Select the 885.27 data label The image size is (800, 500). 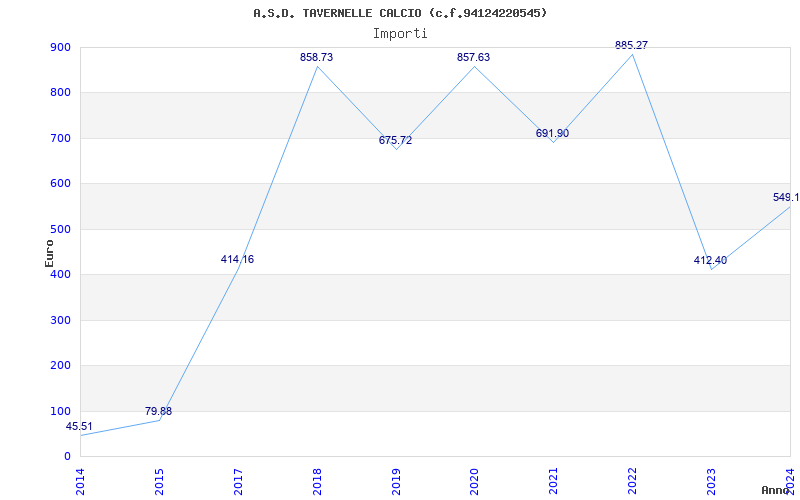click(x=632, y=45)
